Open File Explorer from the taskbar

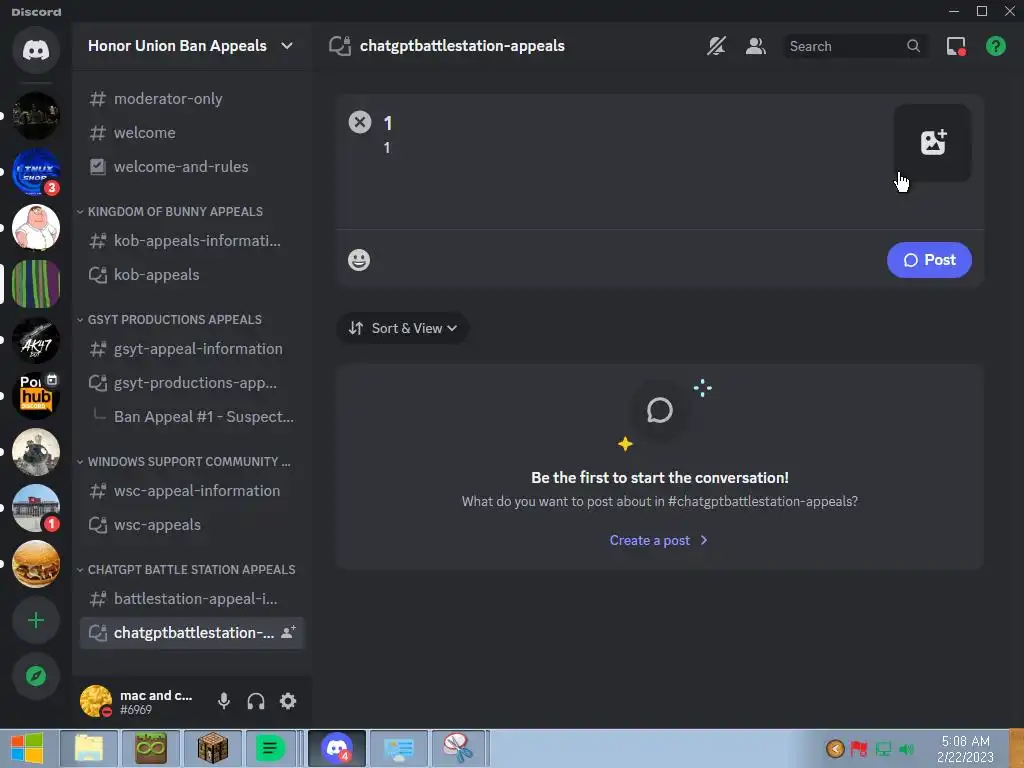[89, 748]
